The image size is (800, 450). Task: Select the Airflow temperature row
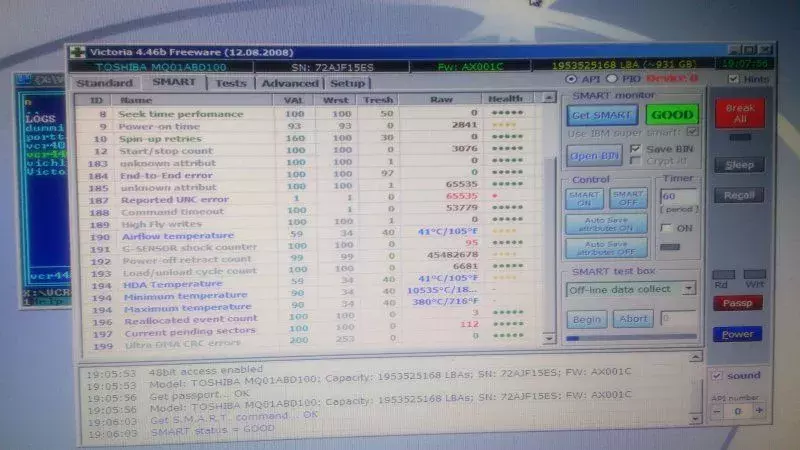pyautogui.click(x=309, y=235)
